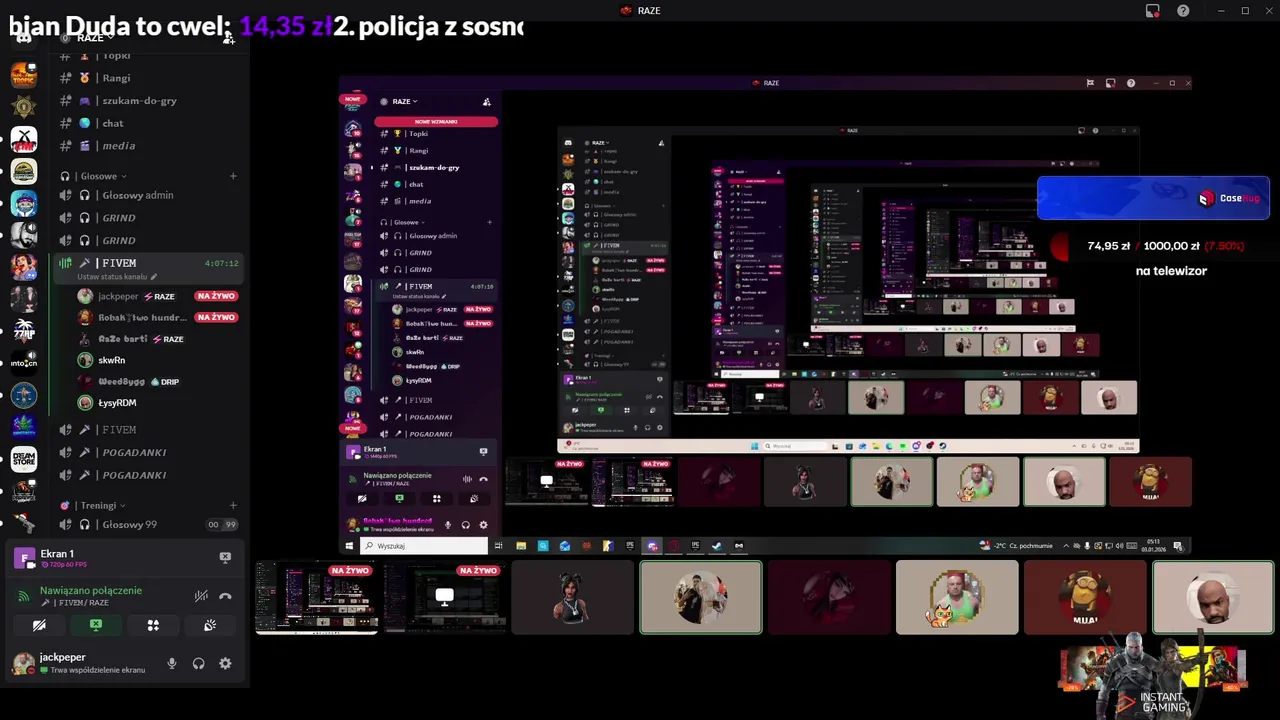Create channel in Treningi category
This screenshot has height=720, width=1280.
[233, 505]
